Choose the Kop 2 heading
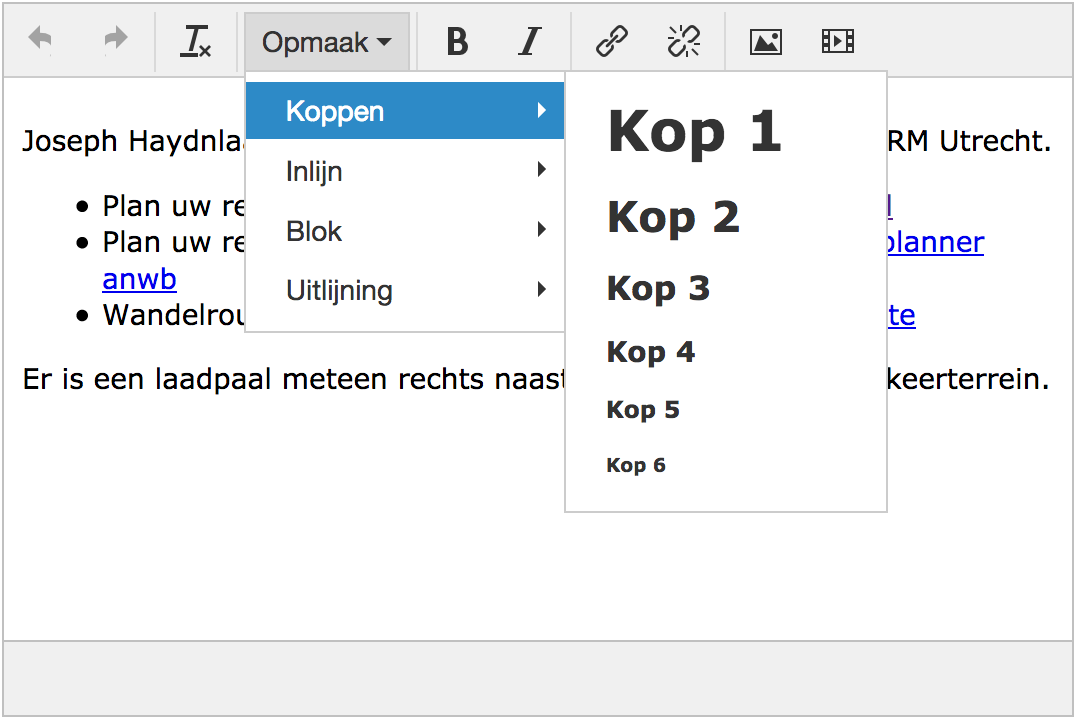Screen dimensions: 1080x722 pyautogui.click(x=673, y=217)
